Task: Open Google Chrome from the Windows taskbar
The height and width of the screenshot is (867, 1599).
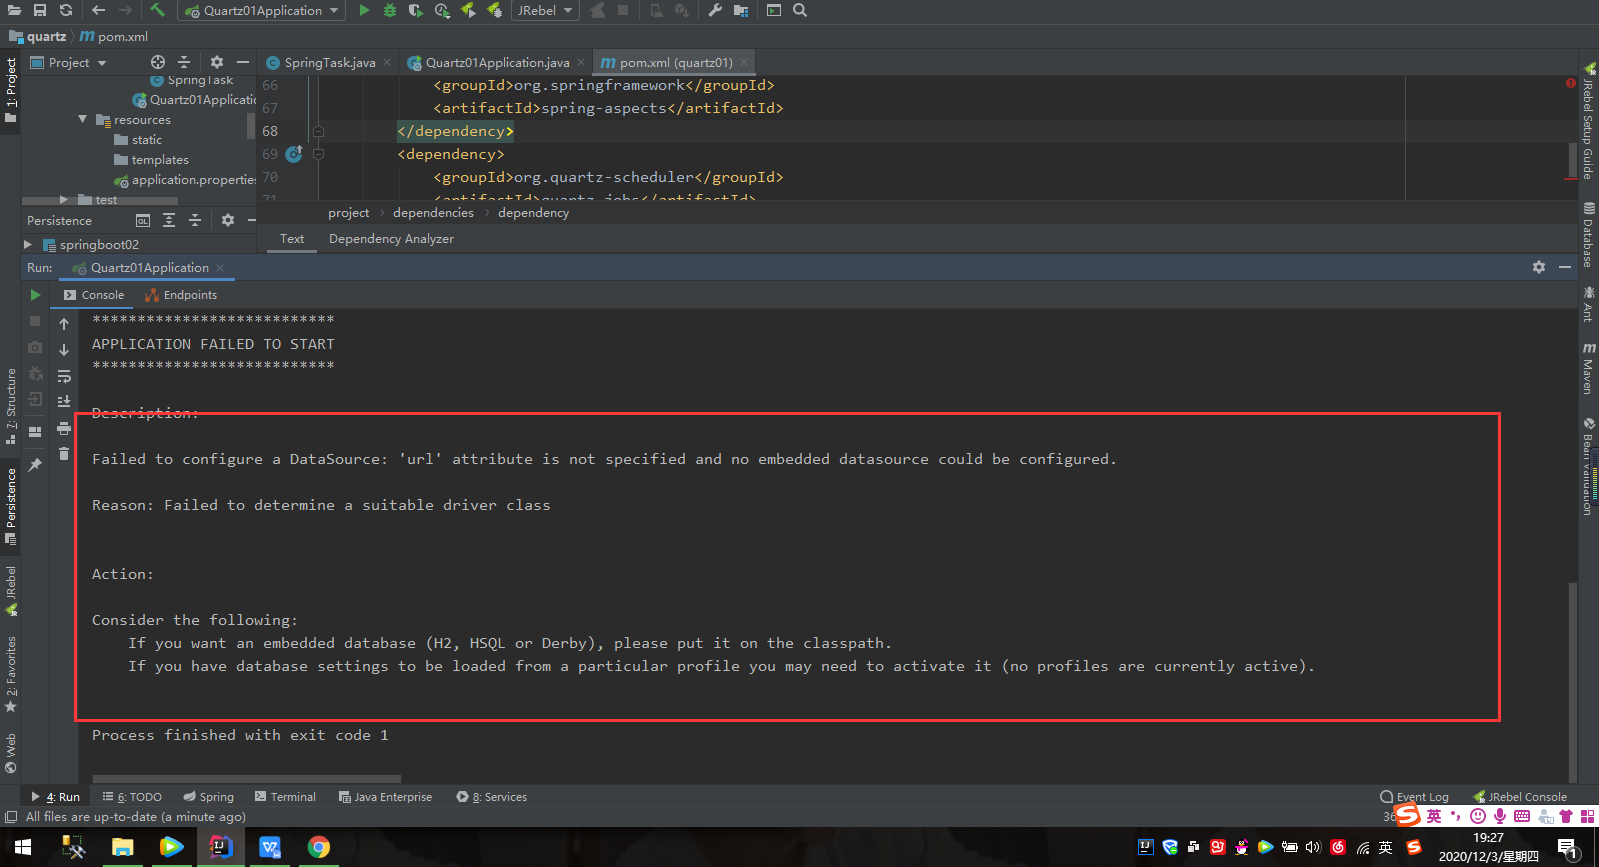Action: point(318,847)
